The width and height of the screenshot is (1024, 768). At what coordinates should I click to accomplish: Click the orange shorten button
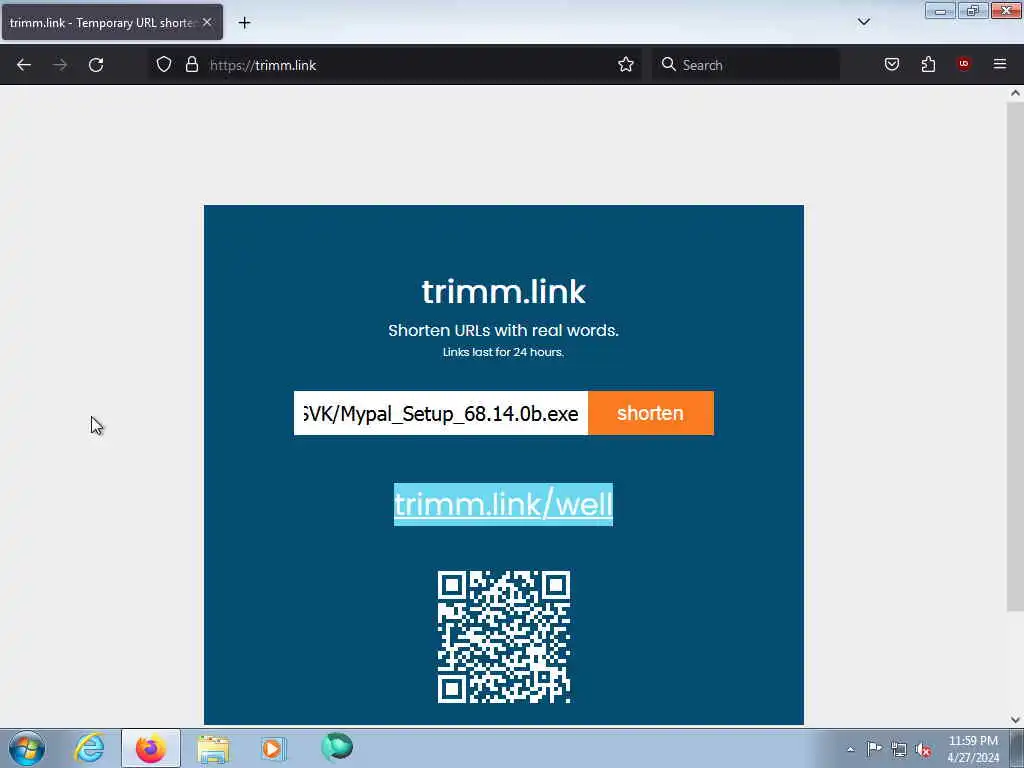click(x=650, y=413)
